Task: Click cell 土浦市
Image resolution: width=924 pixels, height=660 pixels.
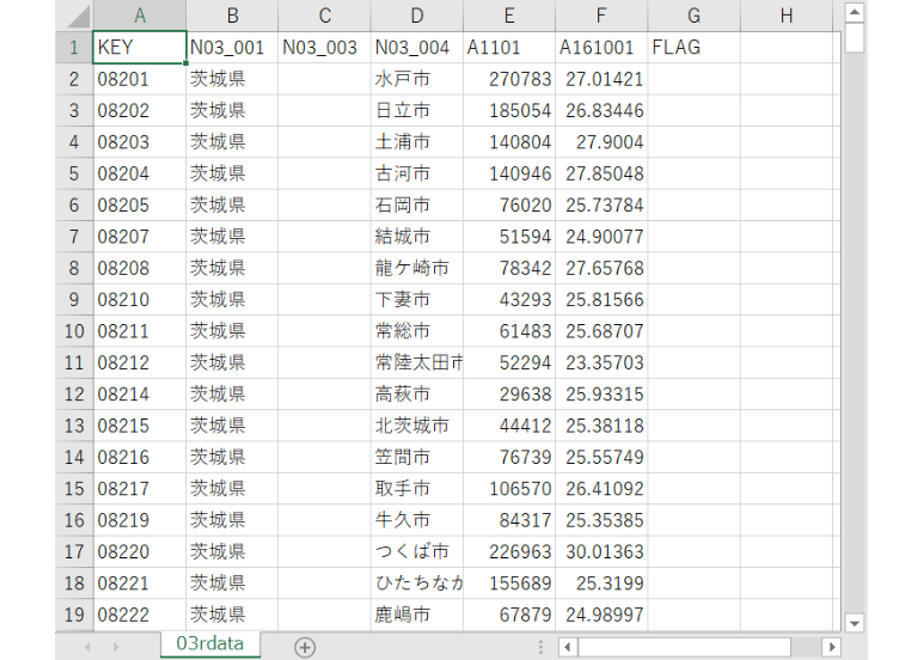Action: pyautogui.click(x=417, y=142)
